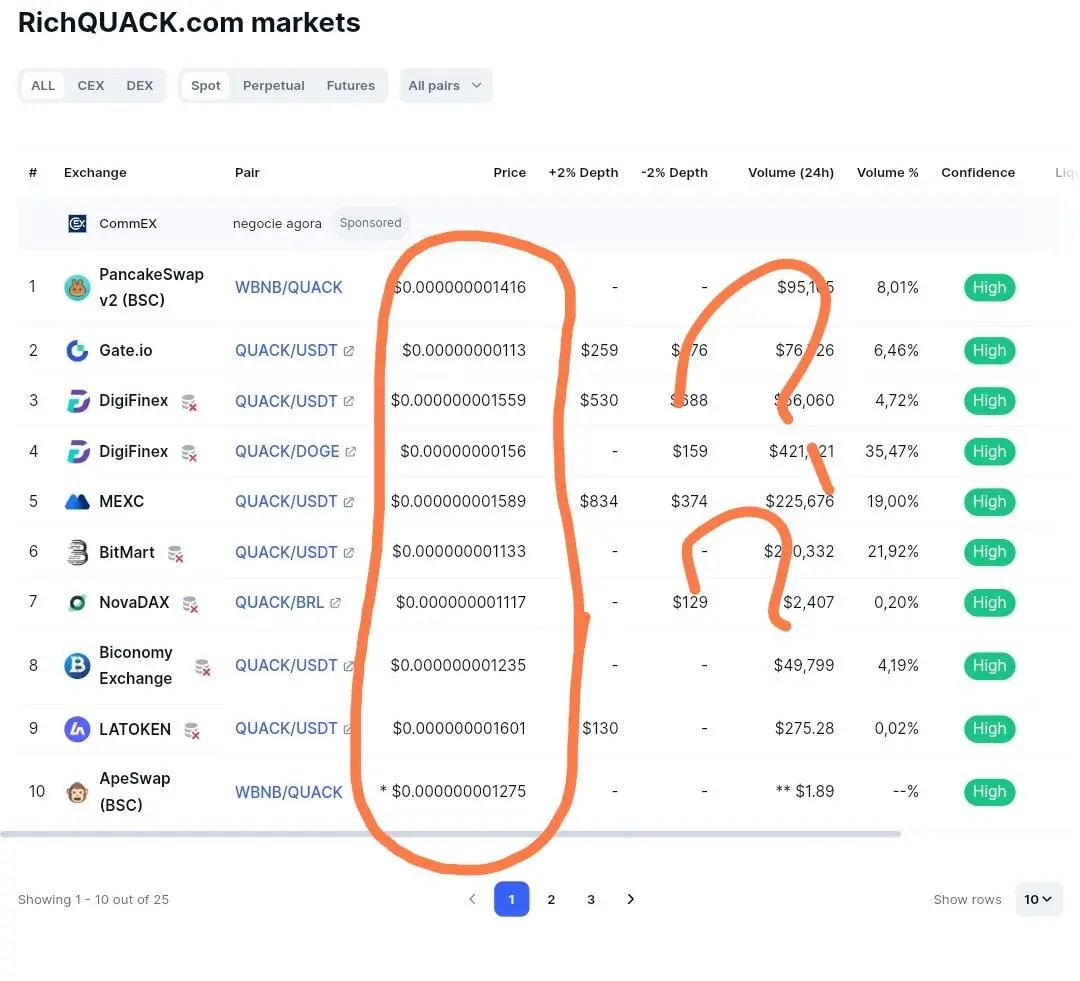Open QUACK/USDT pair on Gate.io
The image size is (1080, 981).
click(286, 351)
